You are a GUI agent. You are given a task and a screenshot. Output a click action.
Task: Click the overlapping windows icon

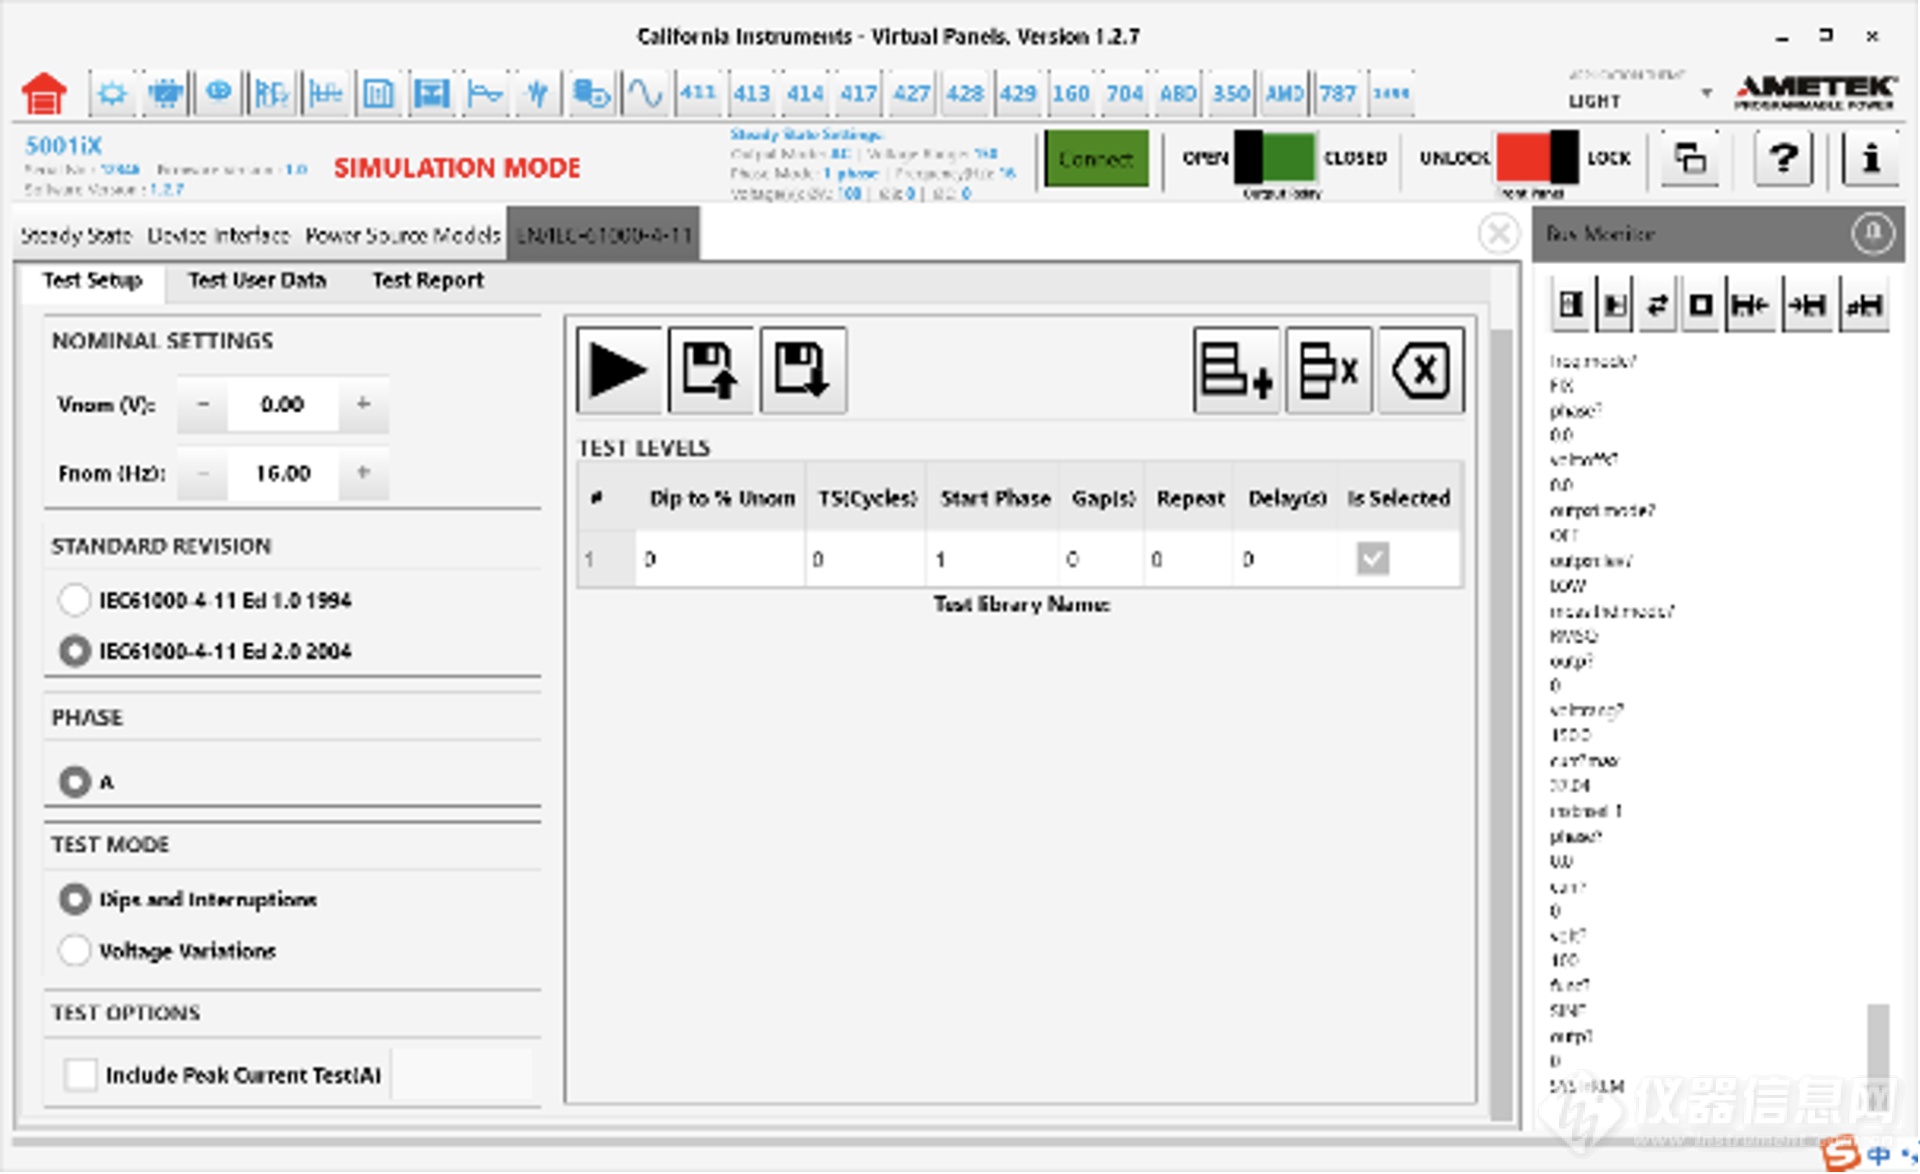pyautogui.click(x=1690, y=159)
